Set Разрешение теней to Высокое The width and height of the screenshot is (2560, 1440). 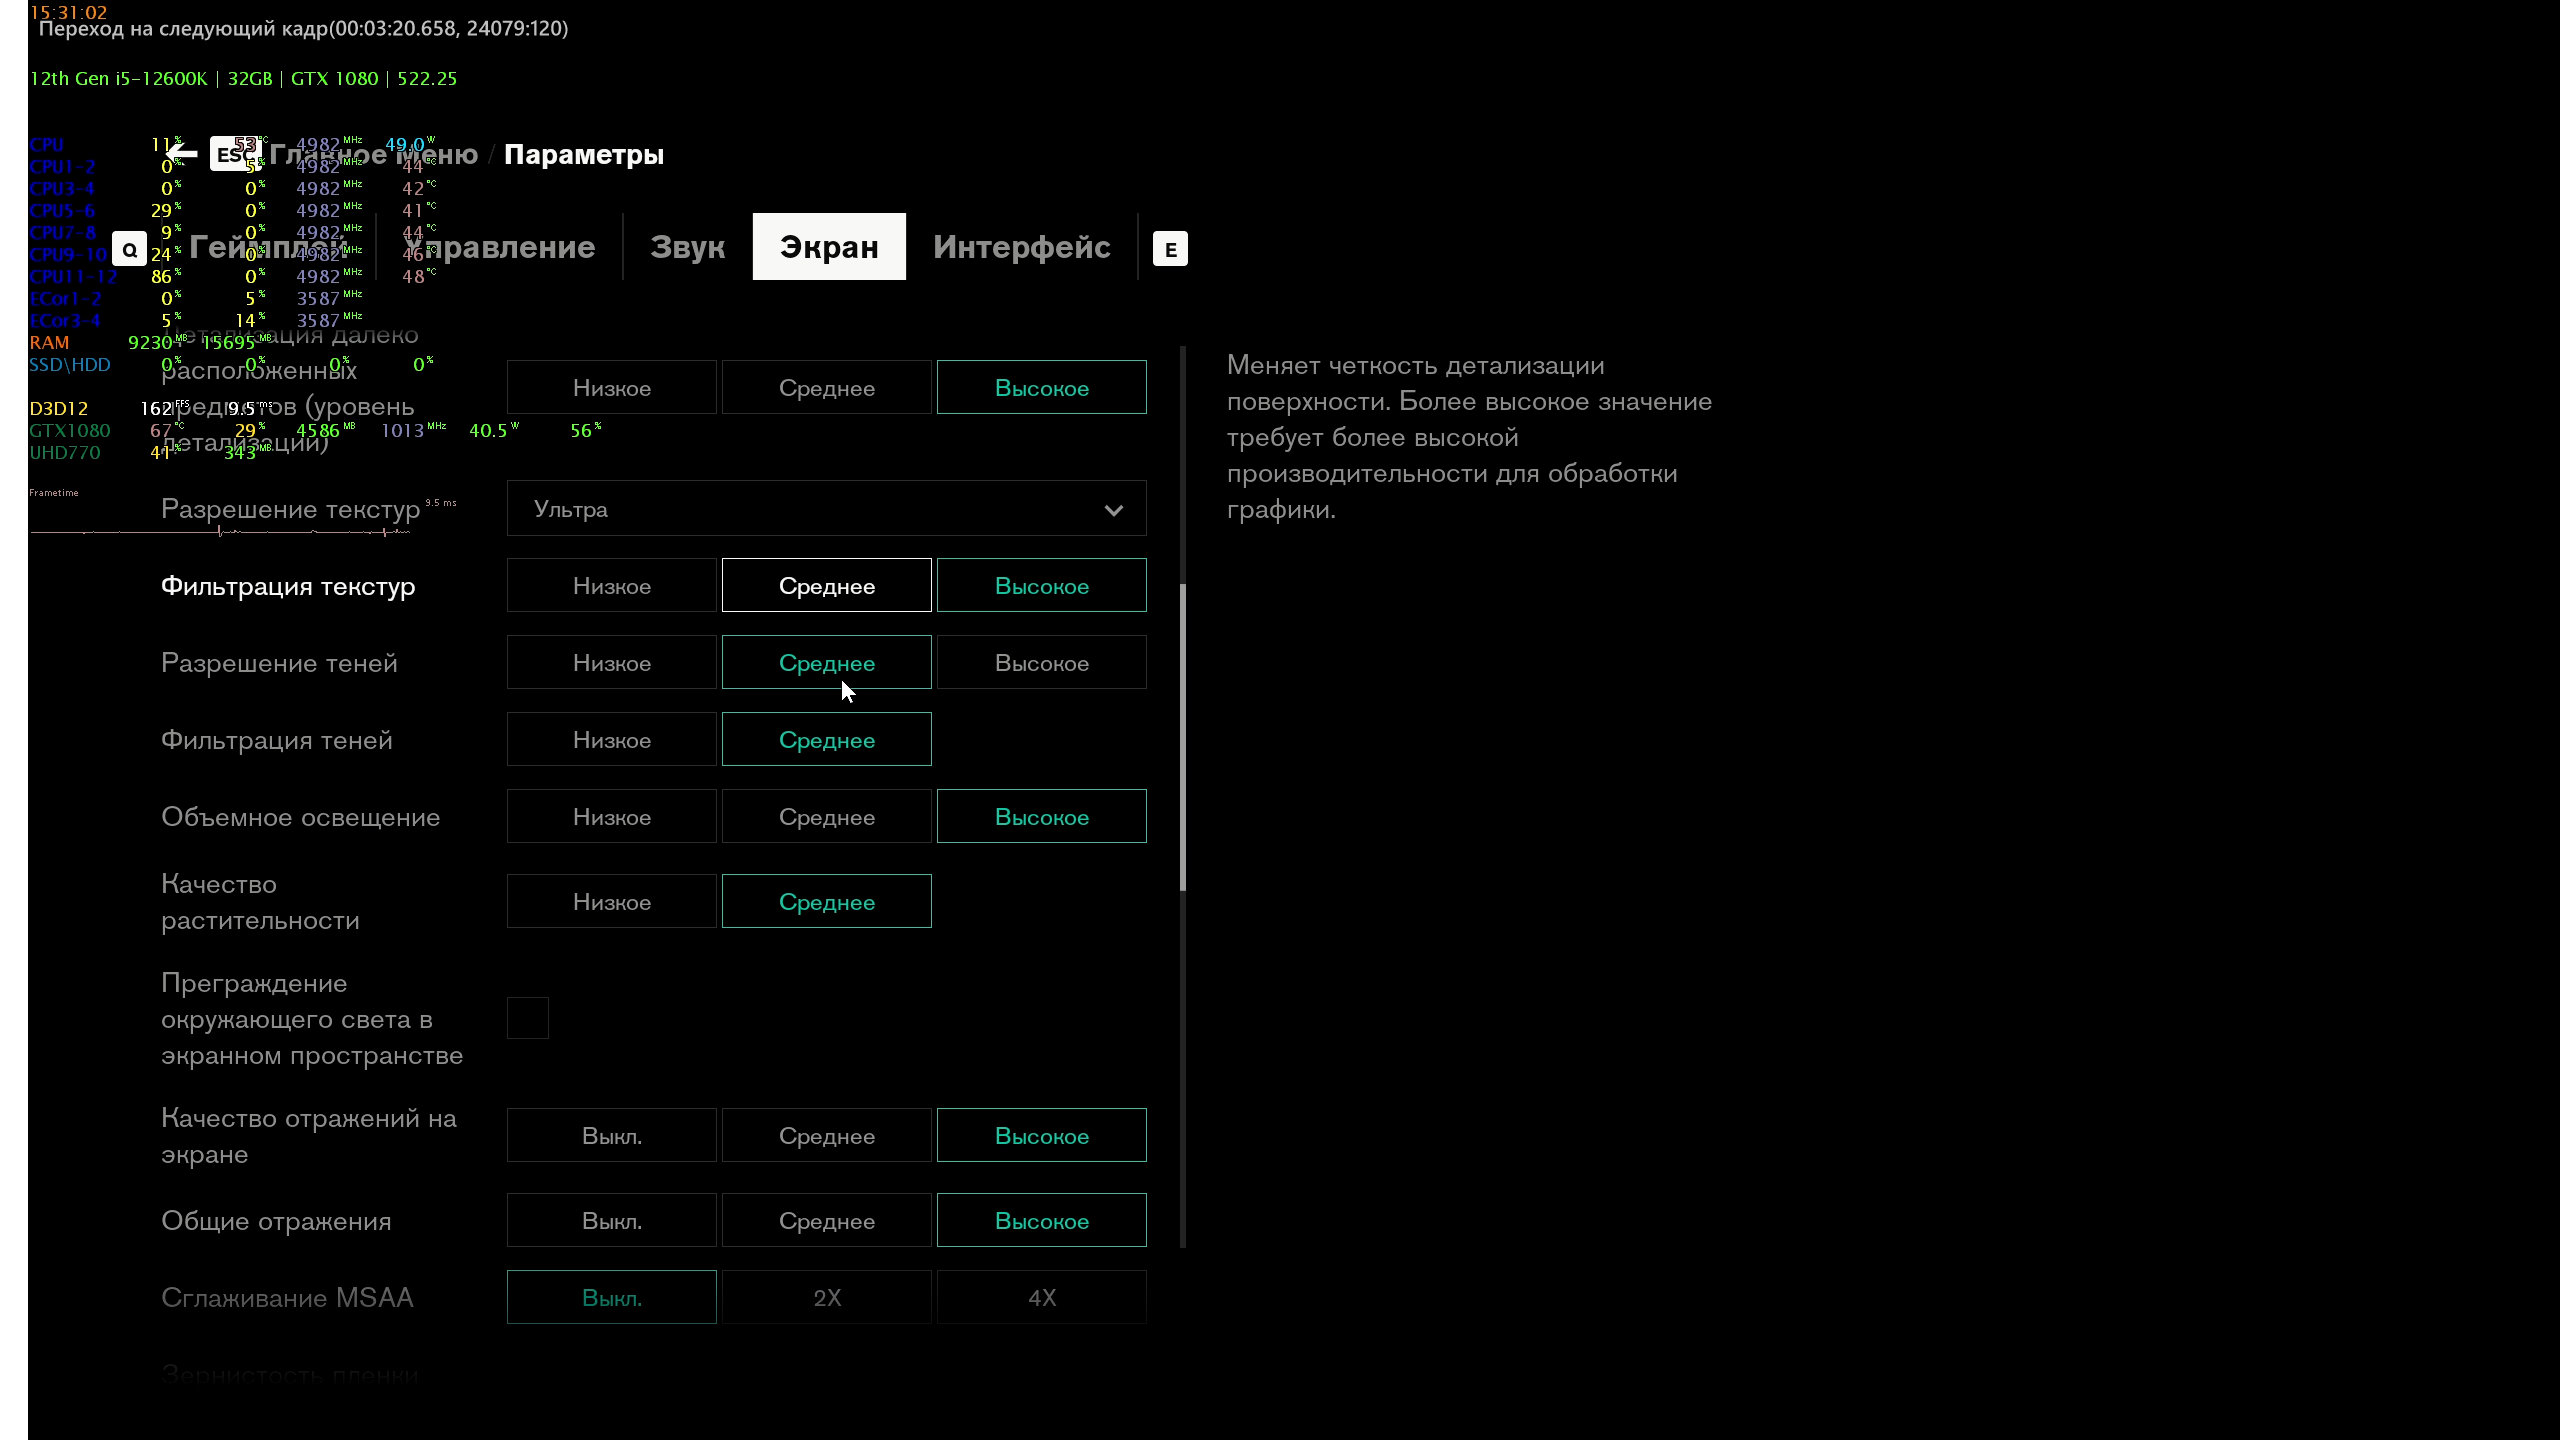pos(1041,663)
